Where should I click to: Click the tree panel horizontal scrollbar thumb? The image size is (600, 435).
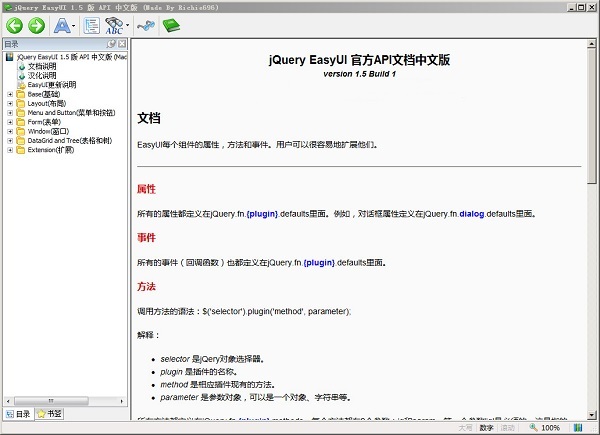51,401
